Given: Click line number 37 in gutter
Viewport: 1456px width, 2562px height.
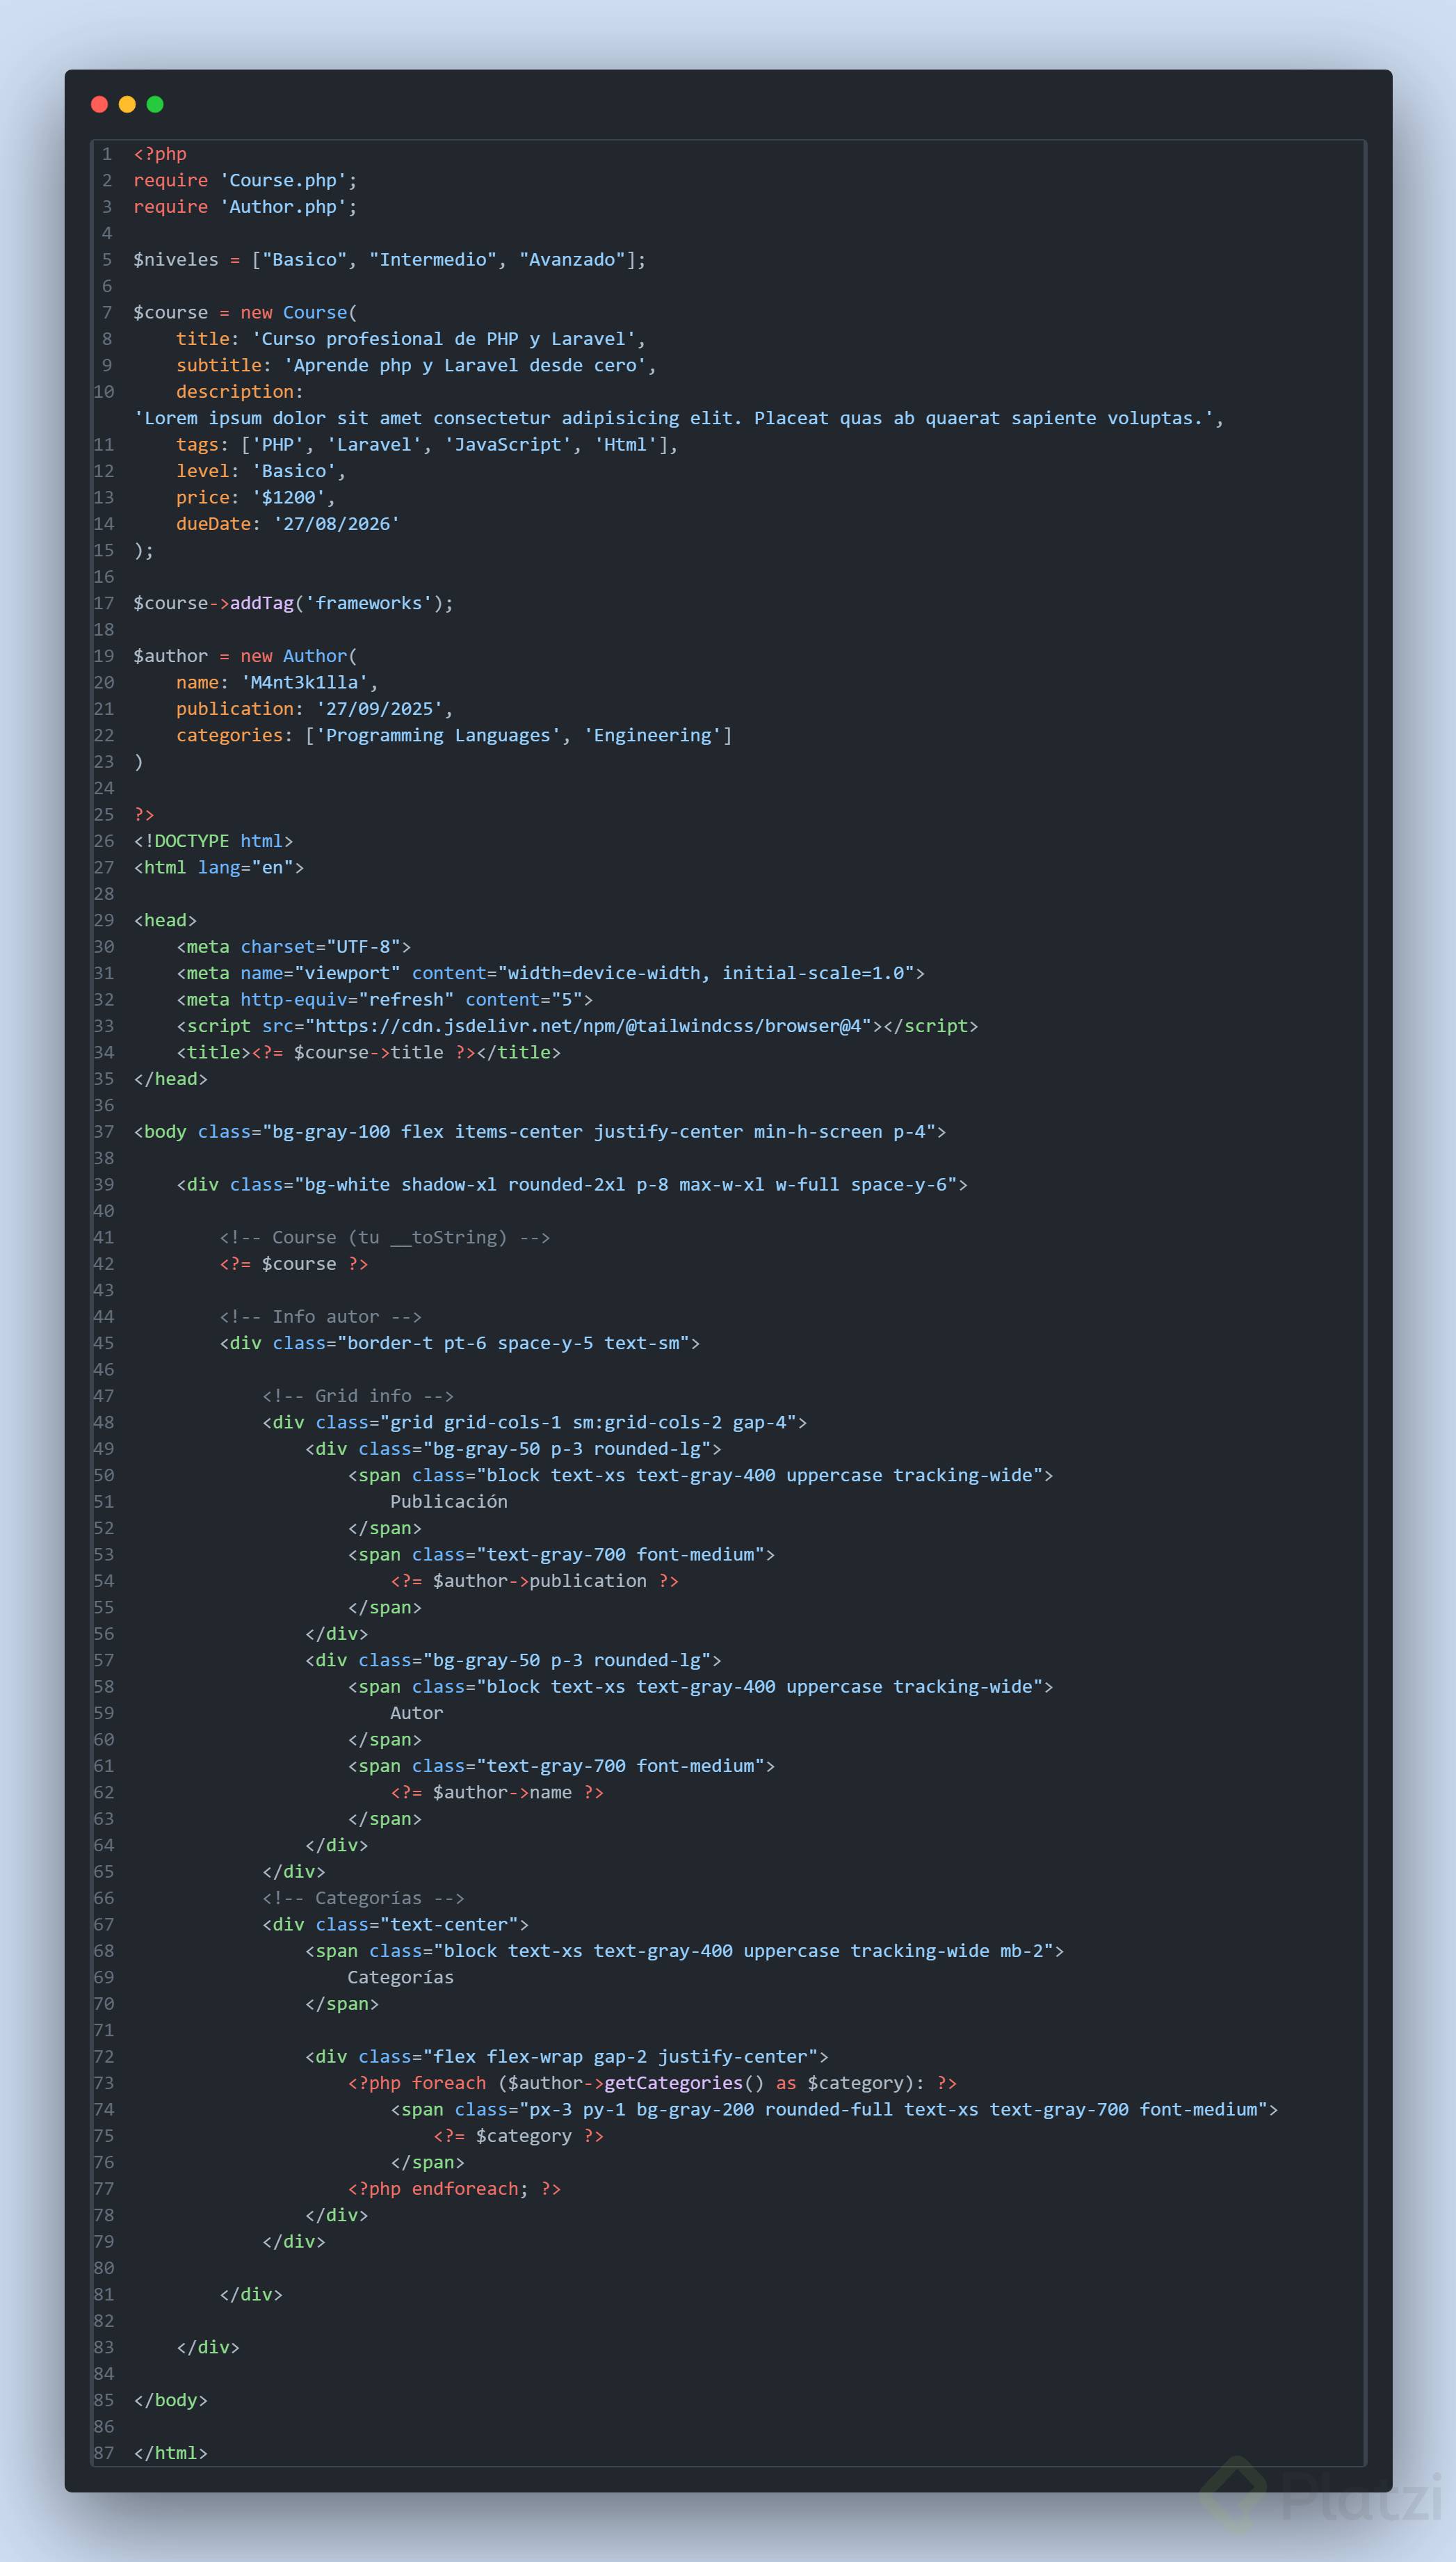Looking at the screenshot, I should point(104,1132).
